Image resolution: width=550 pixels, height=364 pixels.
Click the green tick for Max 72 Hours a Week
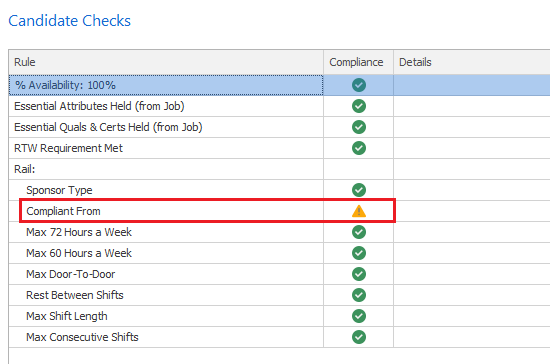point(358,232)
